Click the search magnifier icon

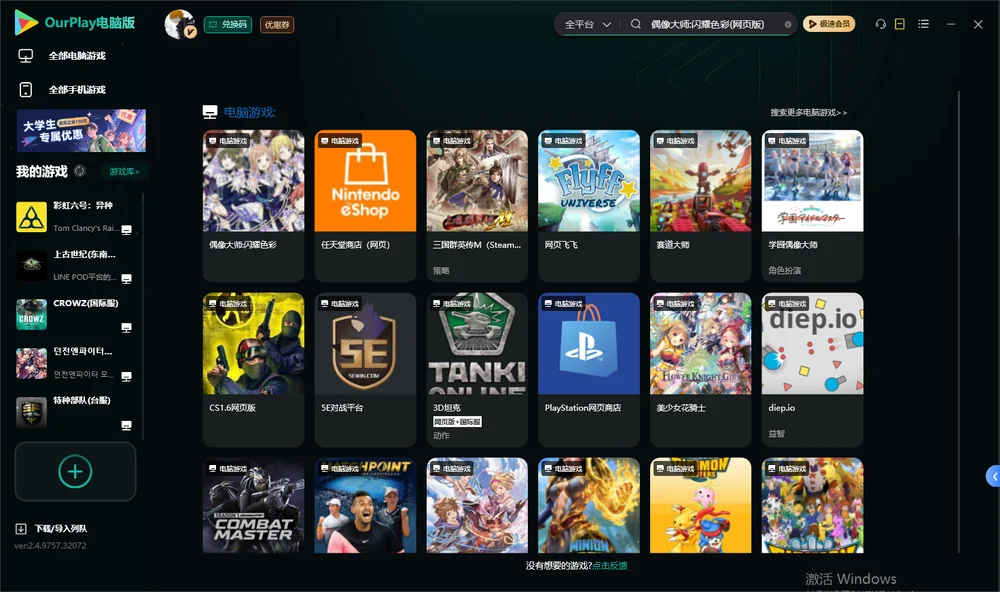tap(636, 24)
